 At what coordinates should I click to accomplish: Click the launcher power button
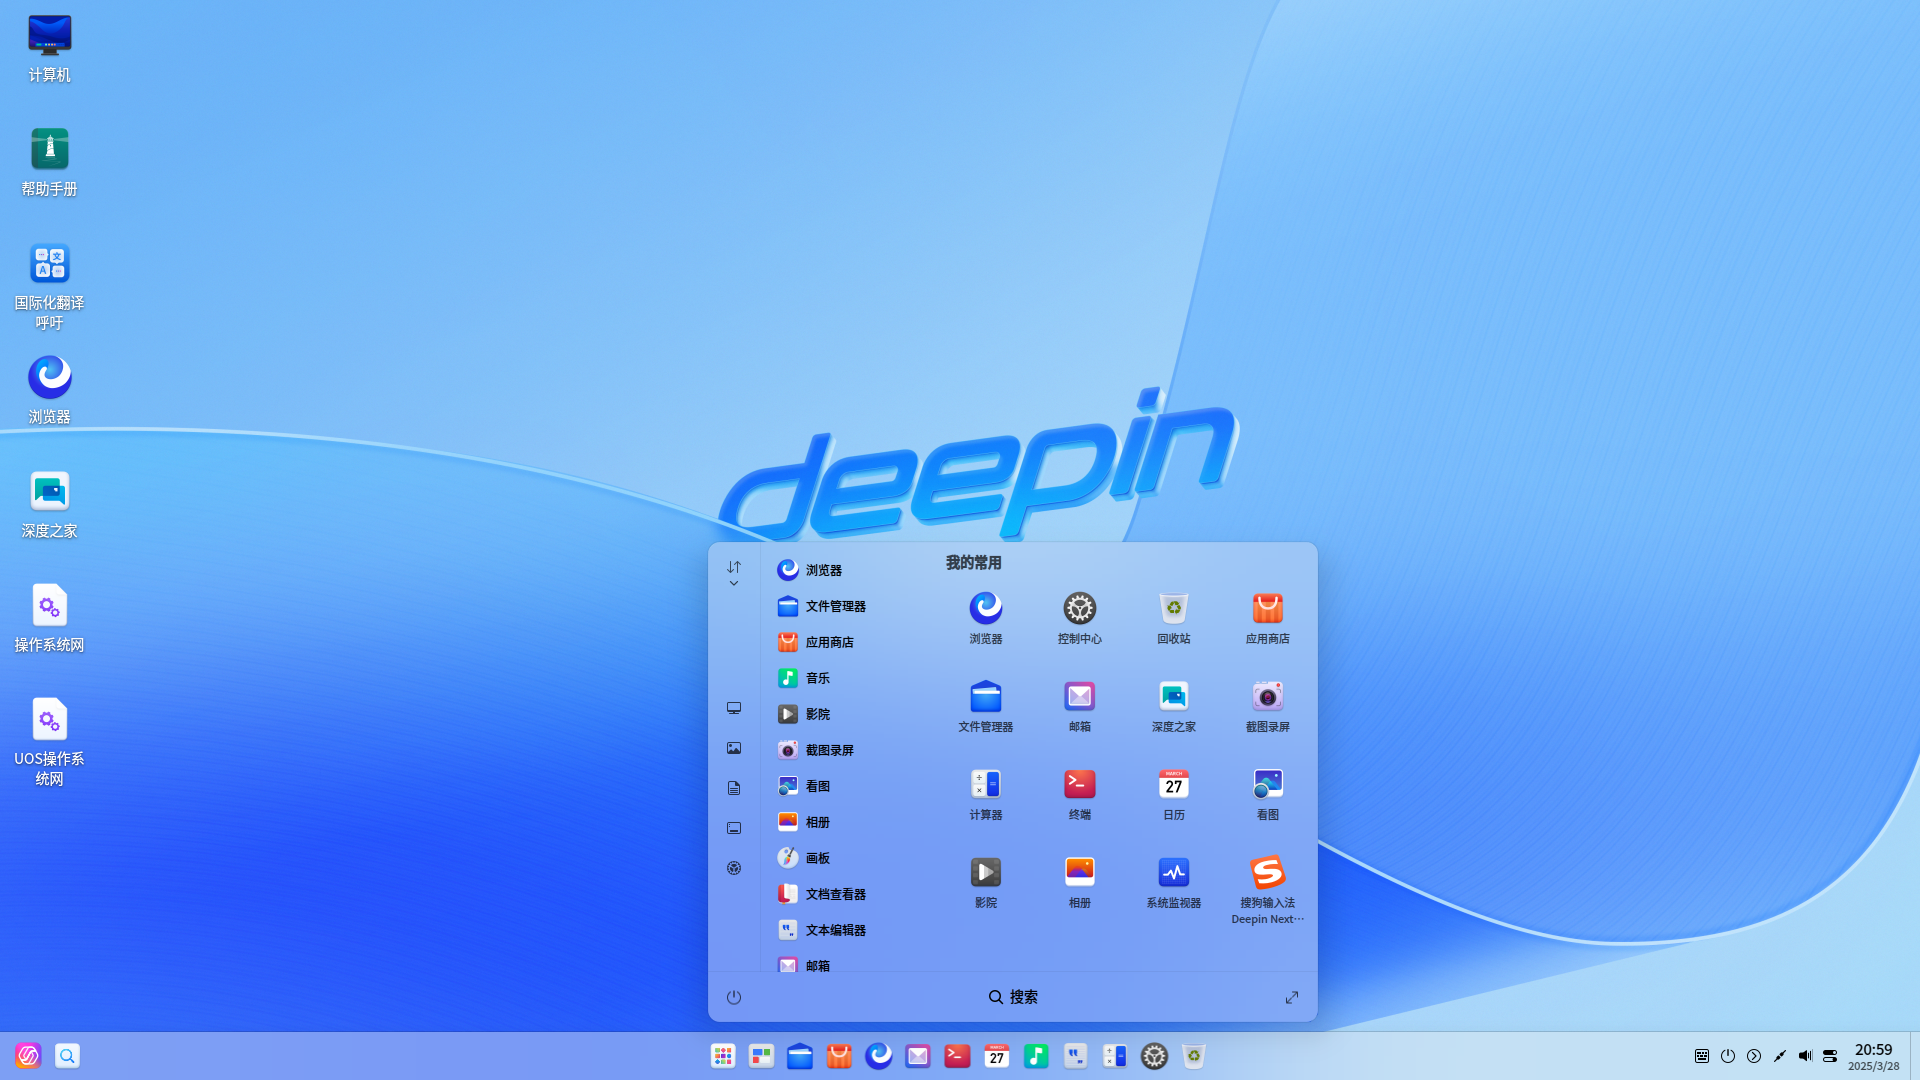(734, 997)
